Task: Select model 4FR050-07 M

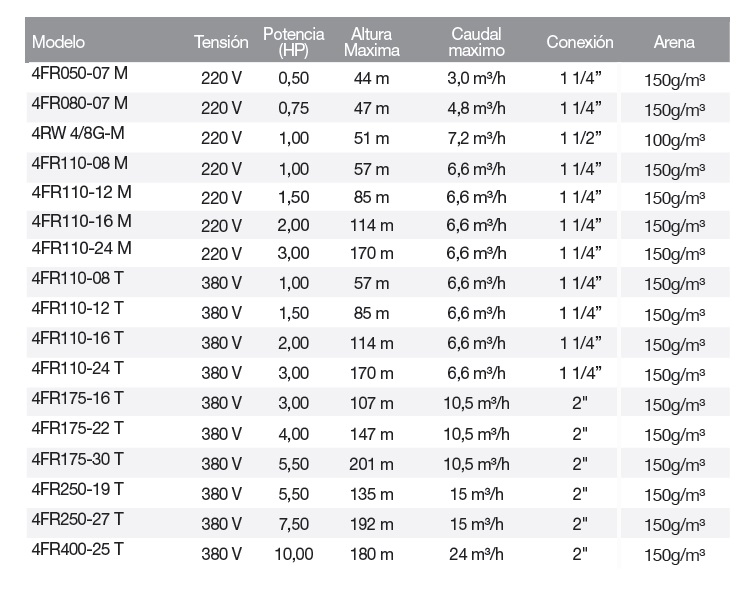Action: tap(80, 73)
